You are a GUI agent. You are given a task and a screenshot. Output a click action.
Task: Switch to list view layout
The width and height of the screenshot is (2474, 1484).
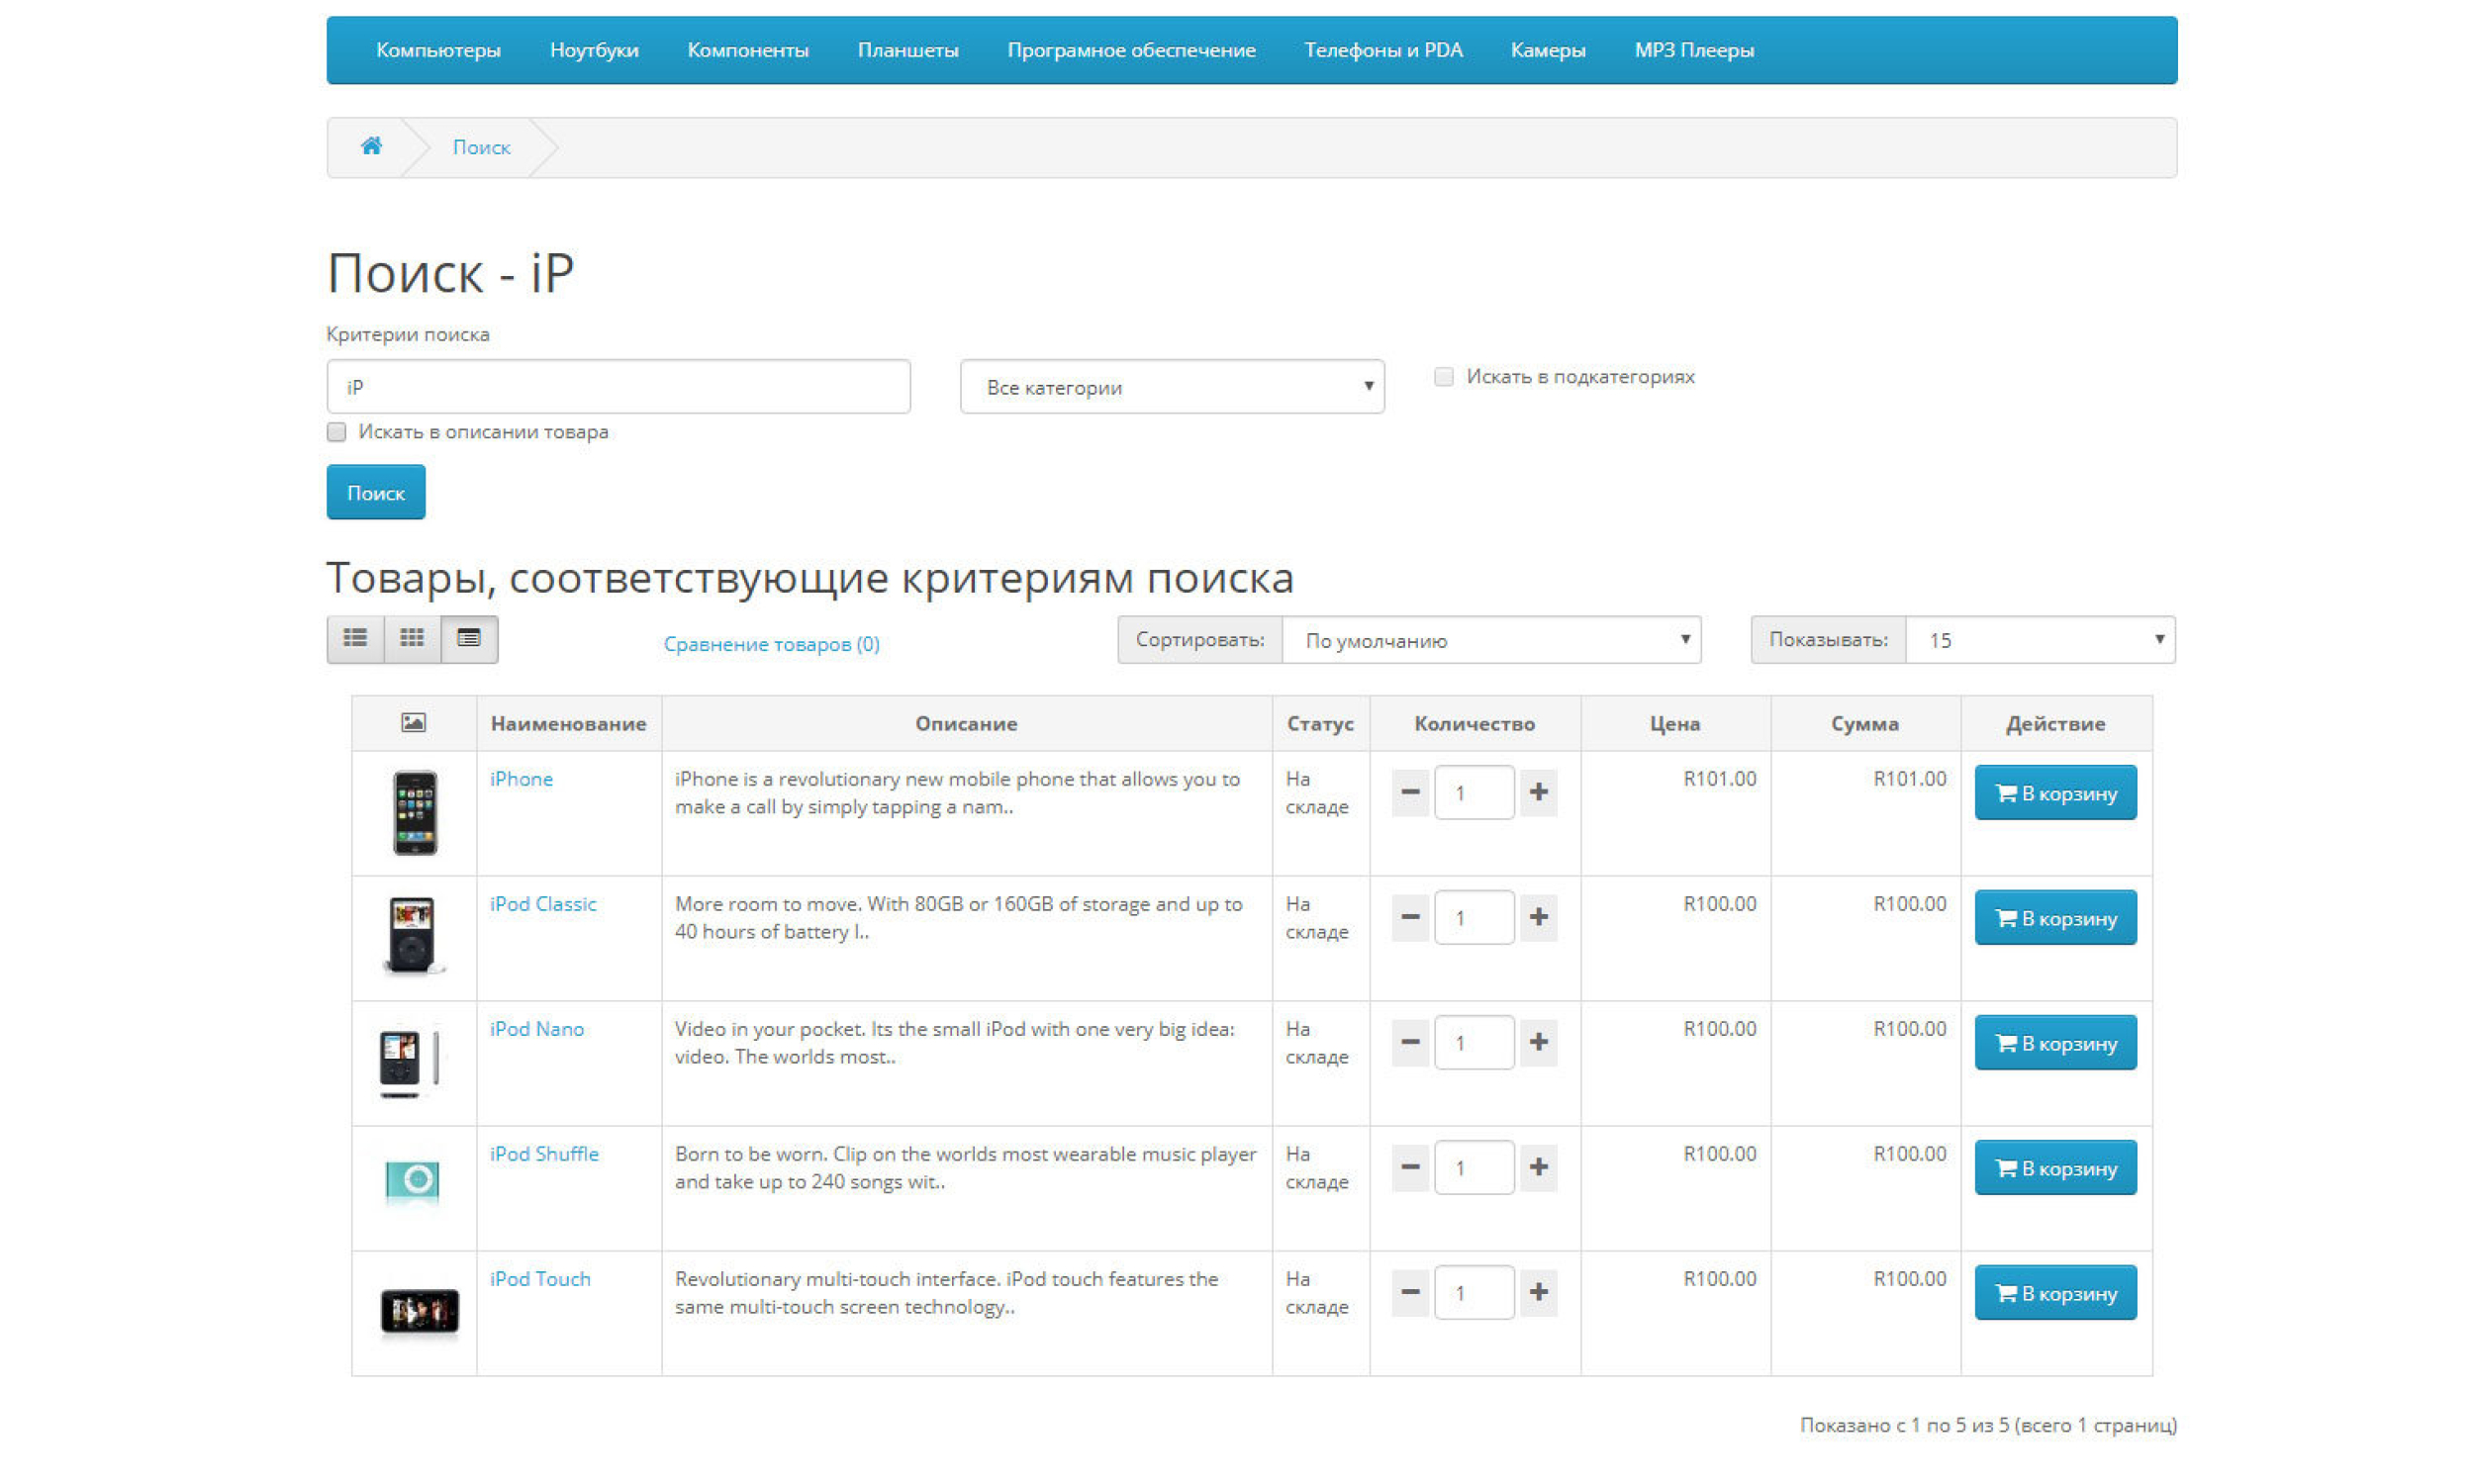[355, 638]
